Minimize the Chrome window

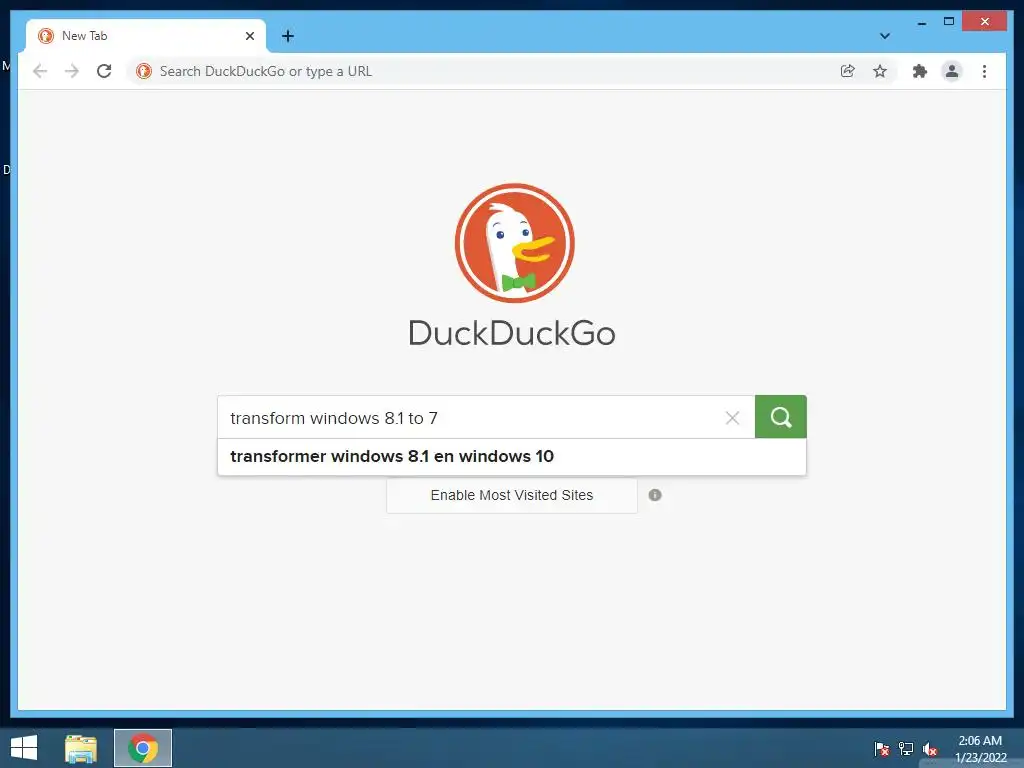pyautogui.click(x=921, y=22)
